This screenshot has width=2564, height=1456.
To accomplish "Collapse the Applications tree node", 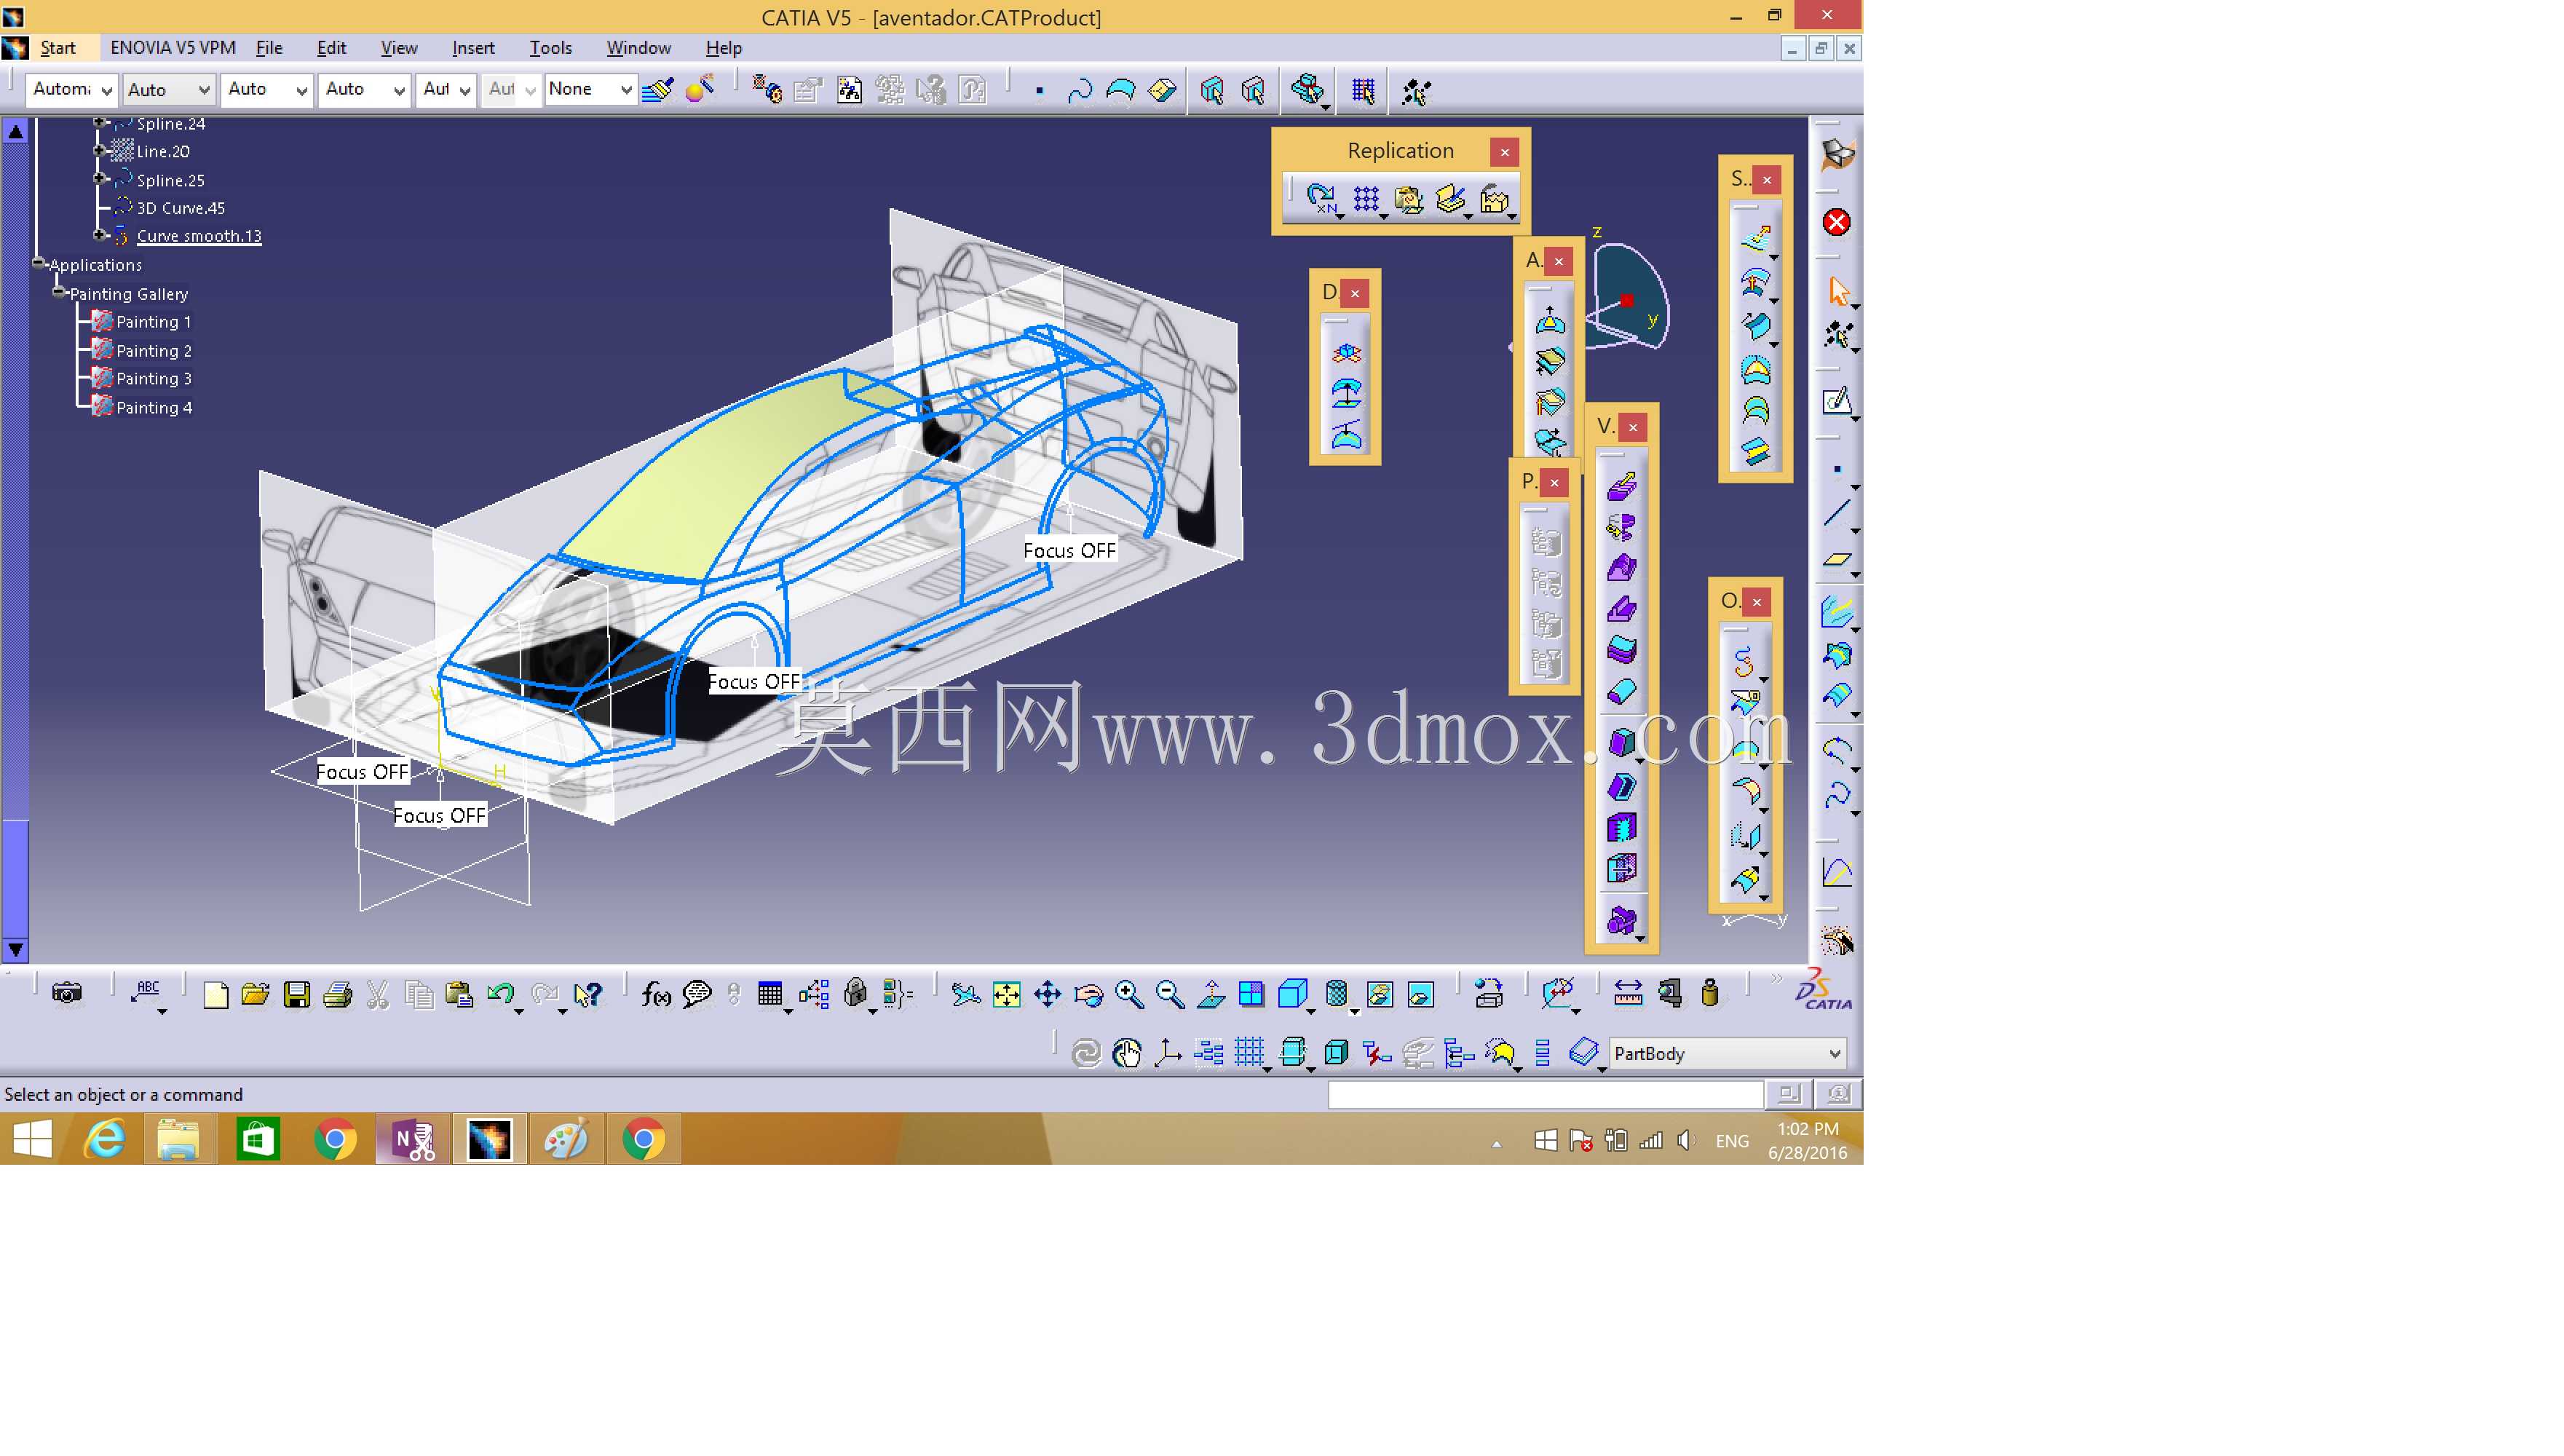I will pos(39,263).
